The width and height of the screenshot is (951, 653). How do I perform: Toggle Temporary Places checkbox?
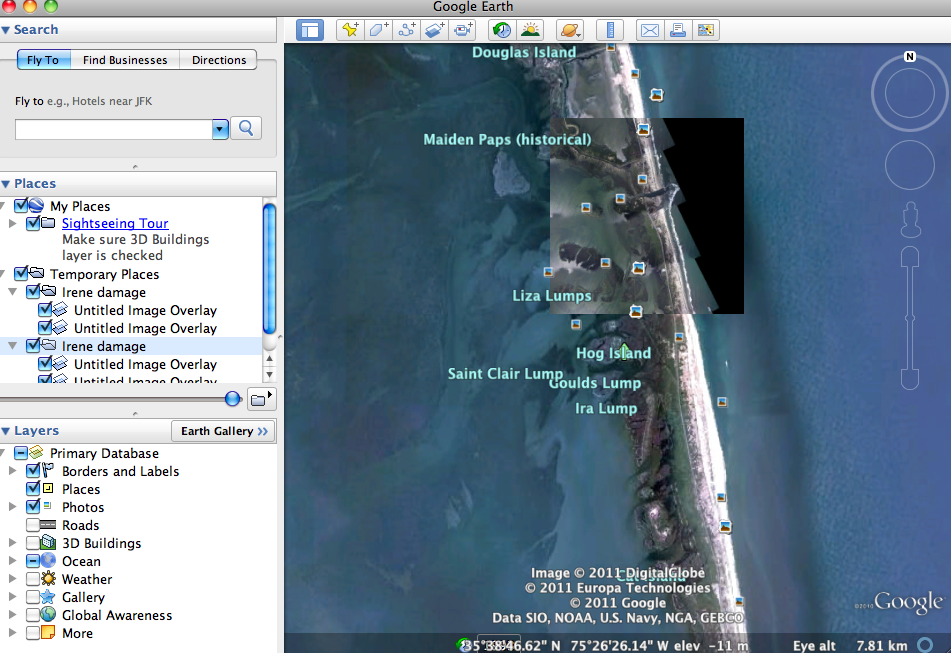pyautogui.click(x=21, y=274)
